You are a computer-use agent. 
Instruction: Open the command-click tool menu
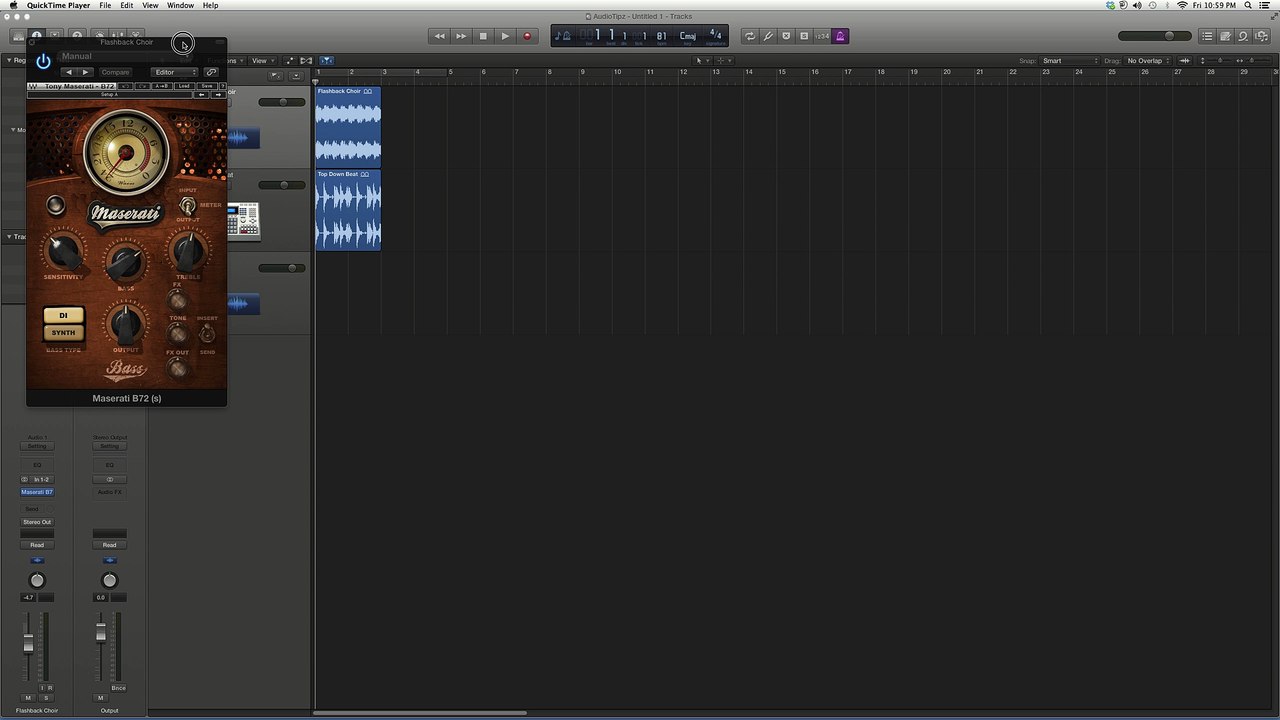tap(723, 61)
